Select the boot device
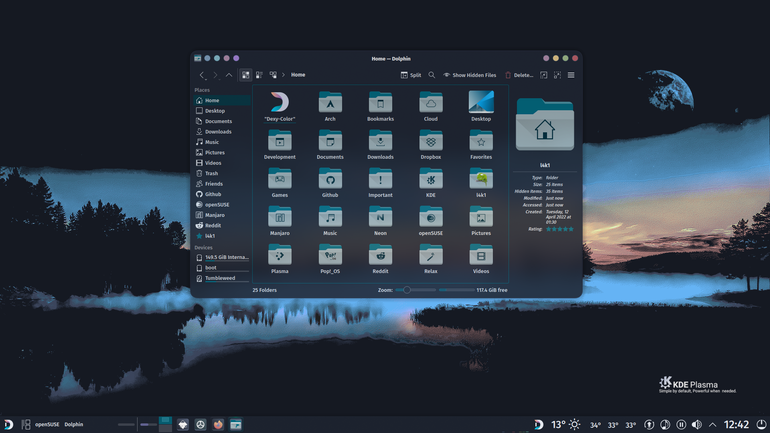 pyautogui.click(x=222, y=268)
